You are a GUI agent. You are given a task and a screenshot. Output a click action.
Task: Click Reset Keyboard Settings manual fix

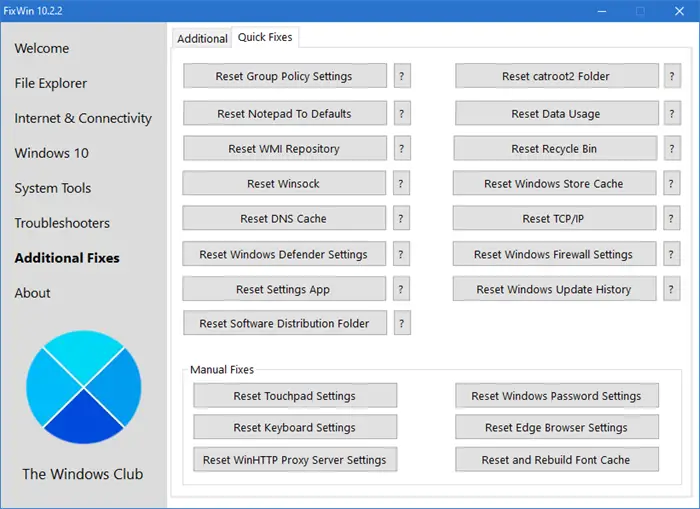pos(295,427)
